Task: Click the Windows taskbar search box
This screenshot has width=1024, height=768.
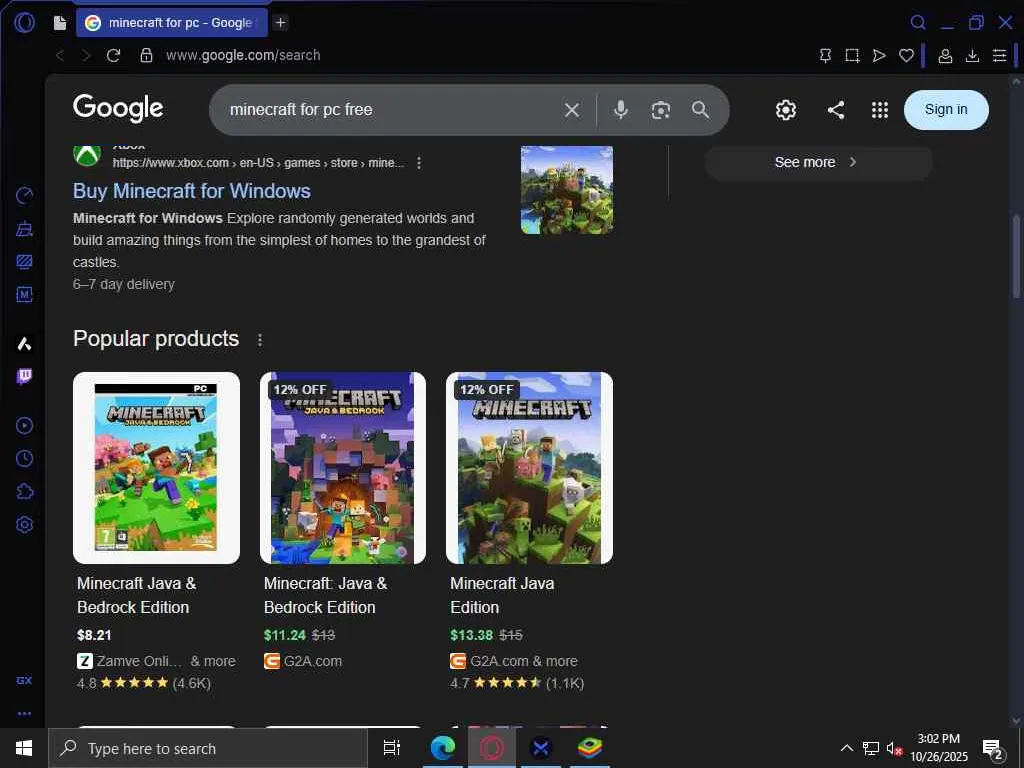Action: point(208,748)
